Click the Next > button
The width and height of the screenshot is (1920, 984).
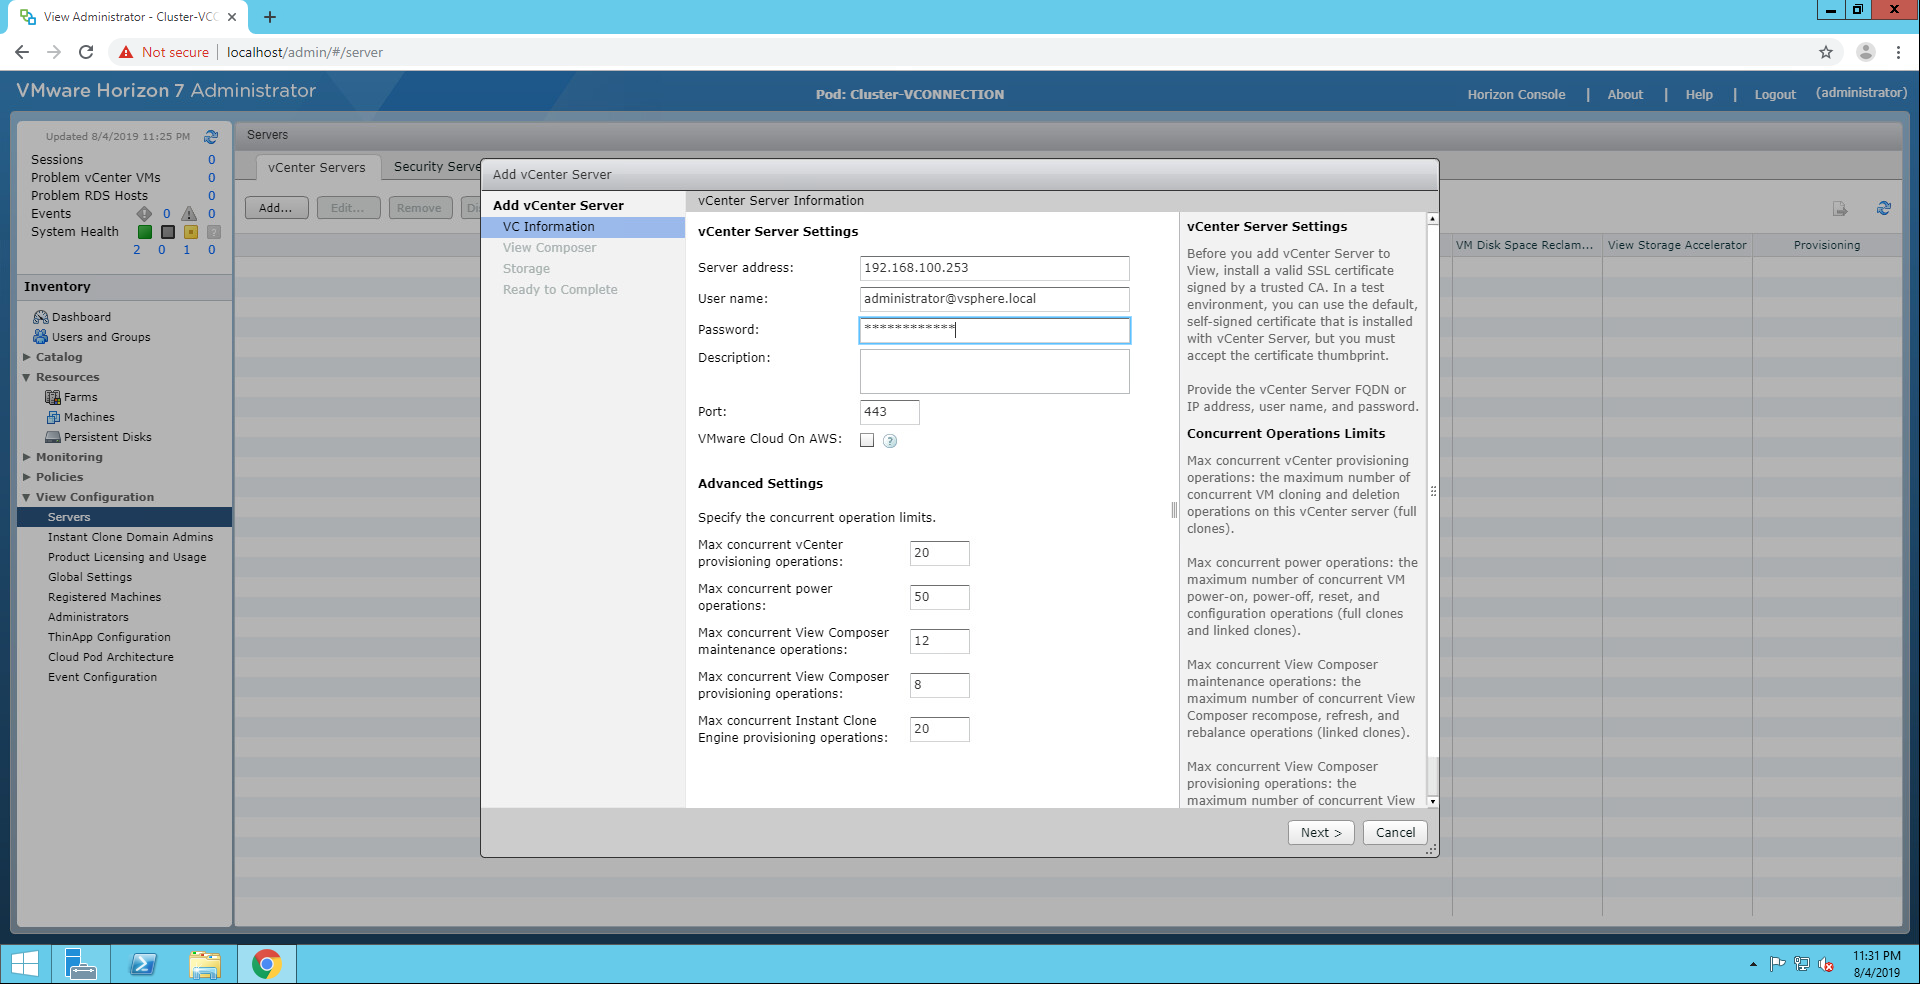[x=1320, y=833]
